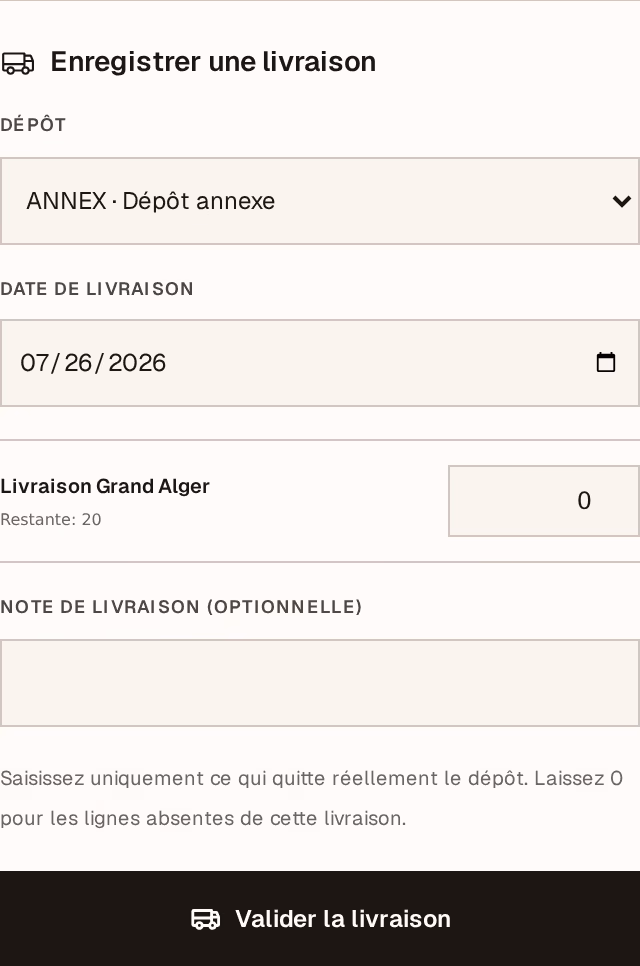Expand the Dépôt chevron arrow
640x966 pixels.
pos(622,201)
